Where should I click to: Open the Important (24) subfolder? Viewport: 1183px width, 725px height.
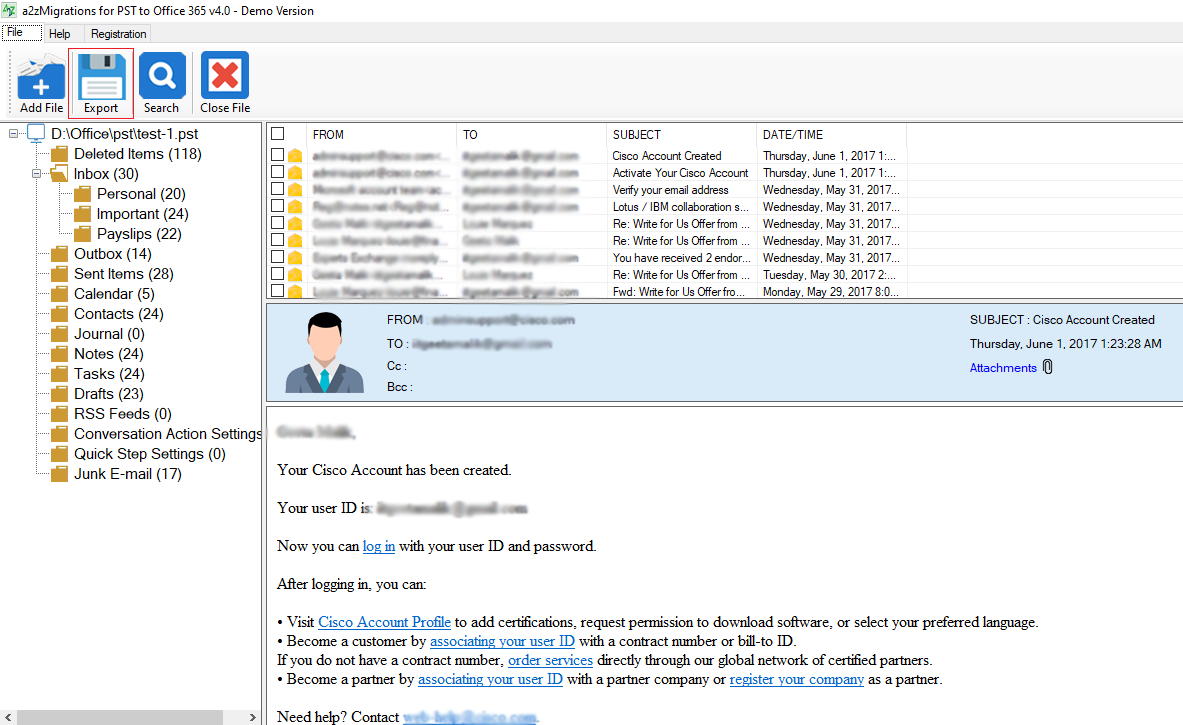tap(143, 214)
